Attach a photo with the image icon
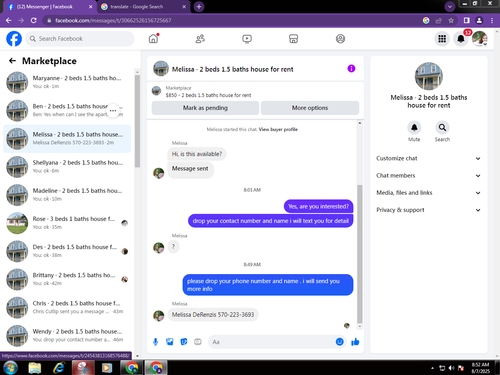The height and width of the screenshot is (375, 500). pos(170,342)
